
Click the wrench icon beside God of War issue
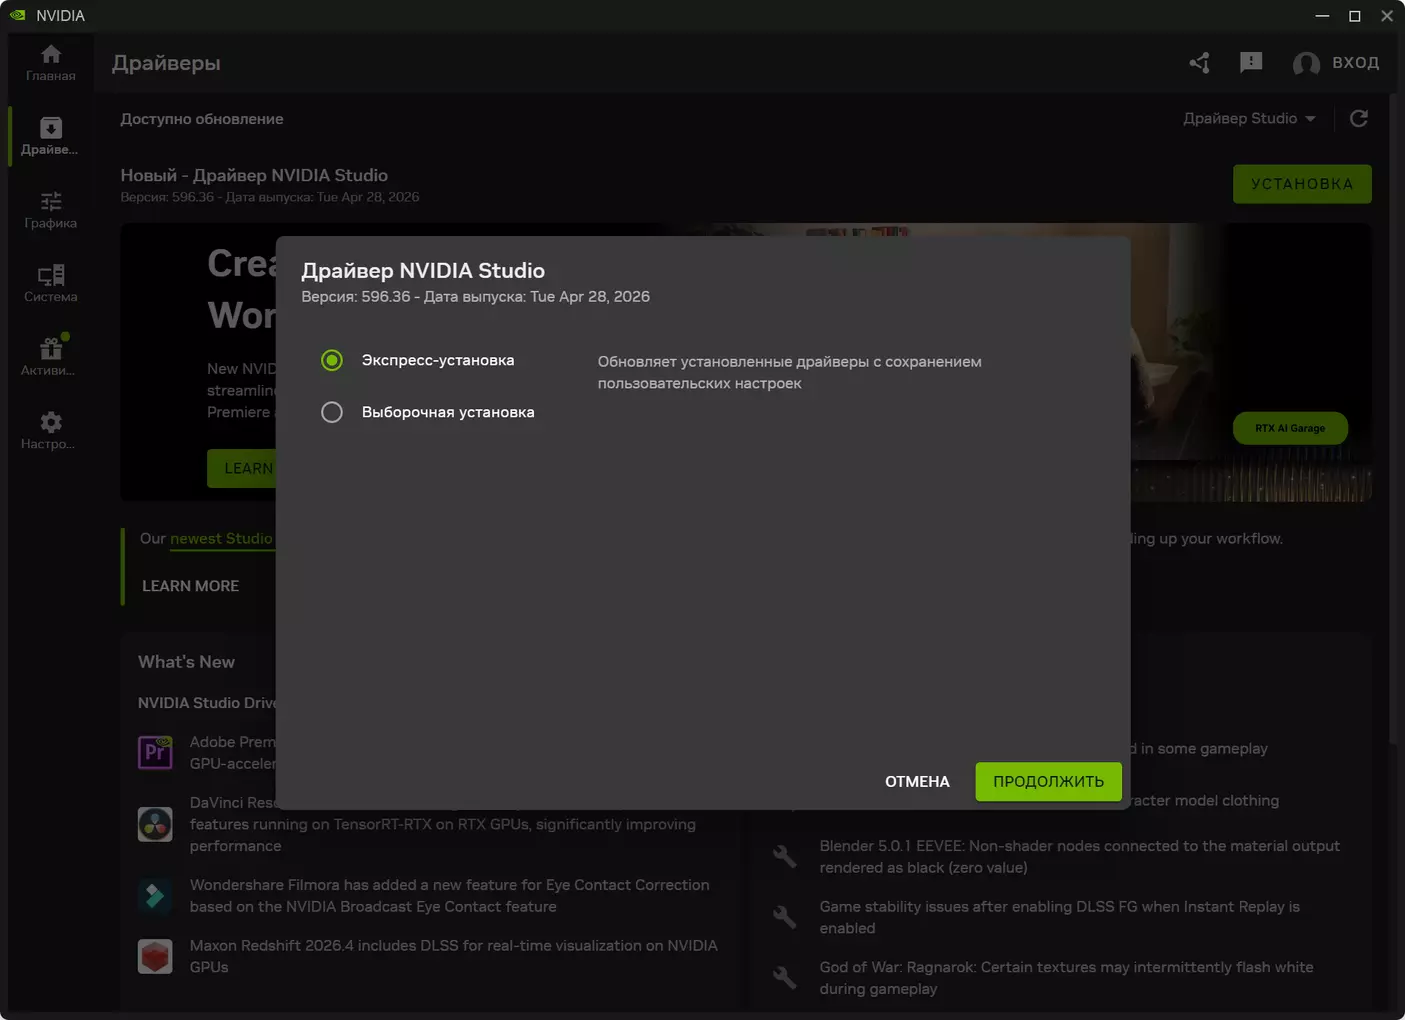[785, 978]
